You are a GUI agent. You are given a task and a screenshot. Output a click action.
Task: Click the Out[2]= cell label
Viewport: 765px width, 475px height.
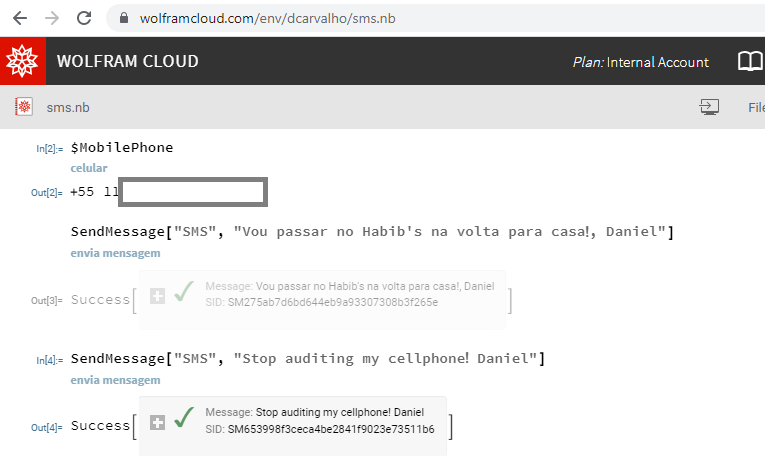pos(47,193)
